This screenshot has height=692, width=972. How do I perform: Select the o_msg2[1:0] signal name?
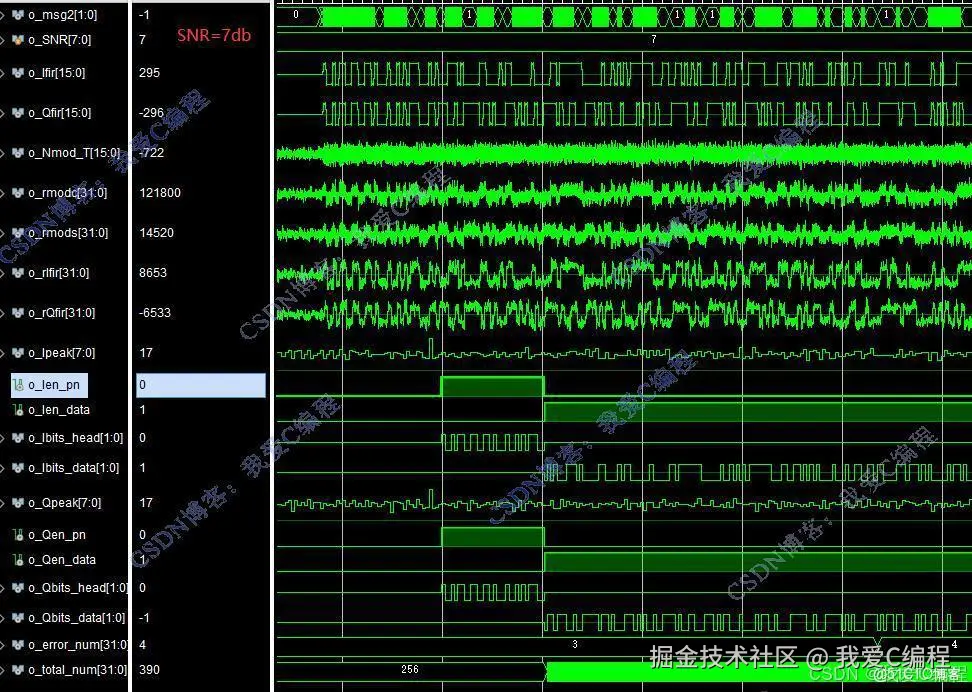click(63, 15)
